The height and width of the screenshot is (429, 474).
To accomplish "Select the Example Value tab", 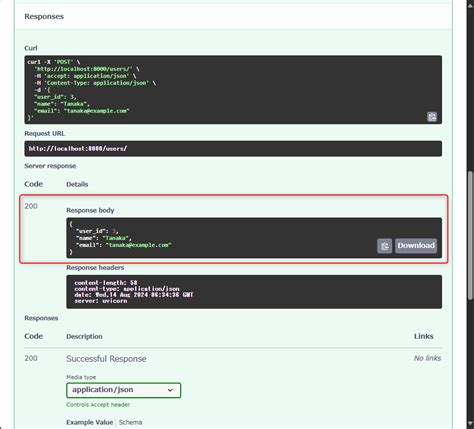I will pyautogui.click(x=89, y=422).
